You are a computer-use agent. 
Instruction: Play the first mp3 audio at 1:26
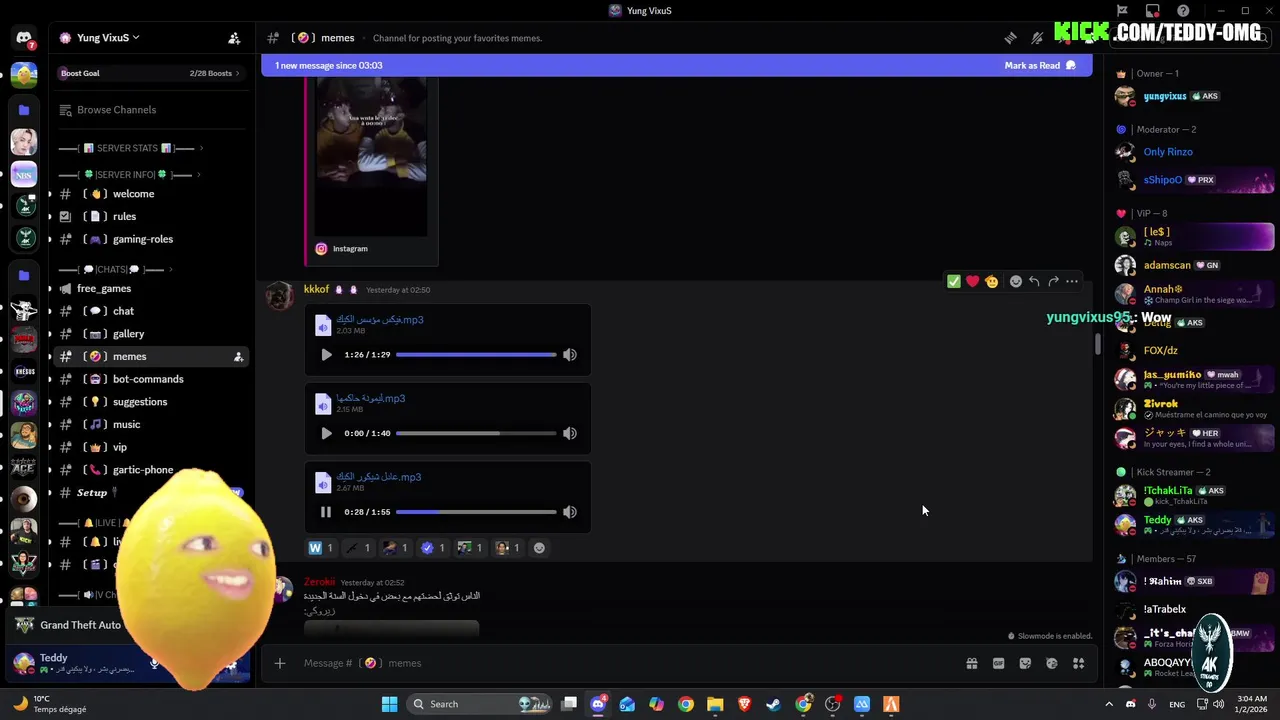pos(326,355)
